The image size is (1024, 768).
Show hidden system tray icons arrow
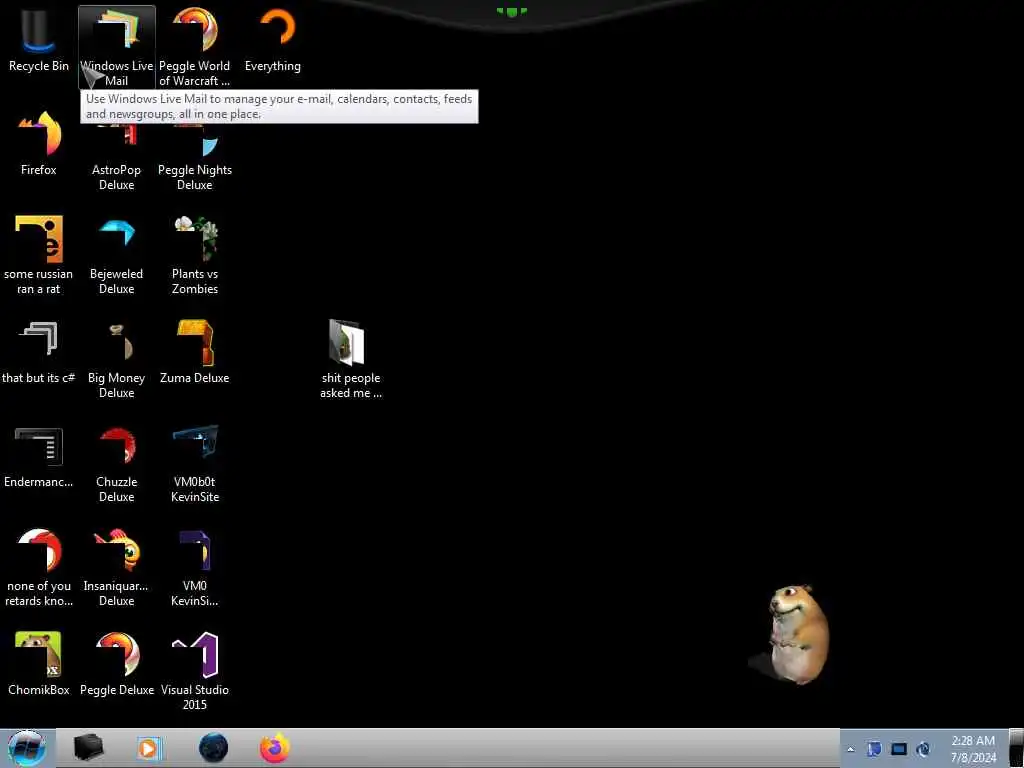pyautogui.click(x=850, y=749)
